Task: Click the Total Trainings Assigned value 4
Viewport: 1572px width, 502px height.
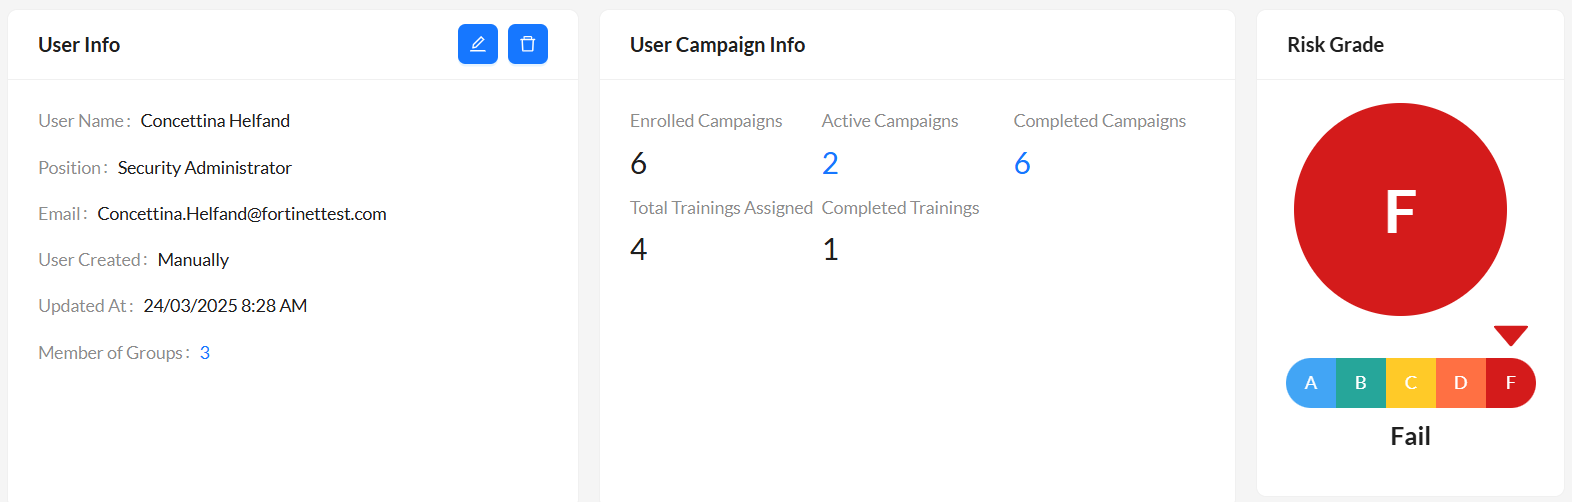Action: coord(639,249)
